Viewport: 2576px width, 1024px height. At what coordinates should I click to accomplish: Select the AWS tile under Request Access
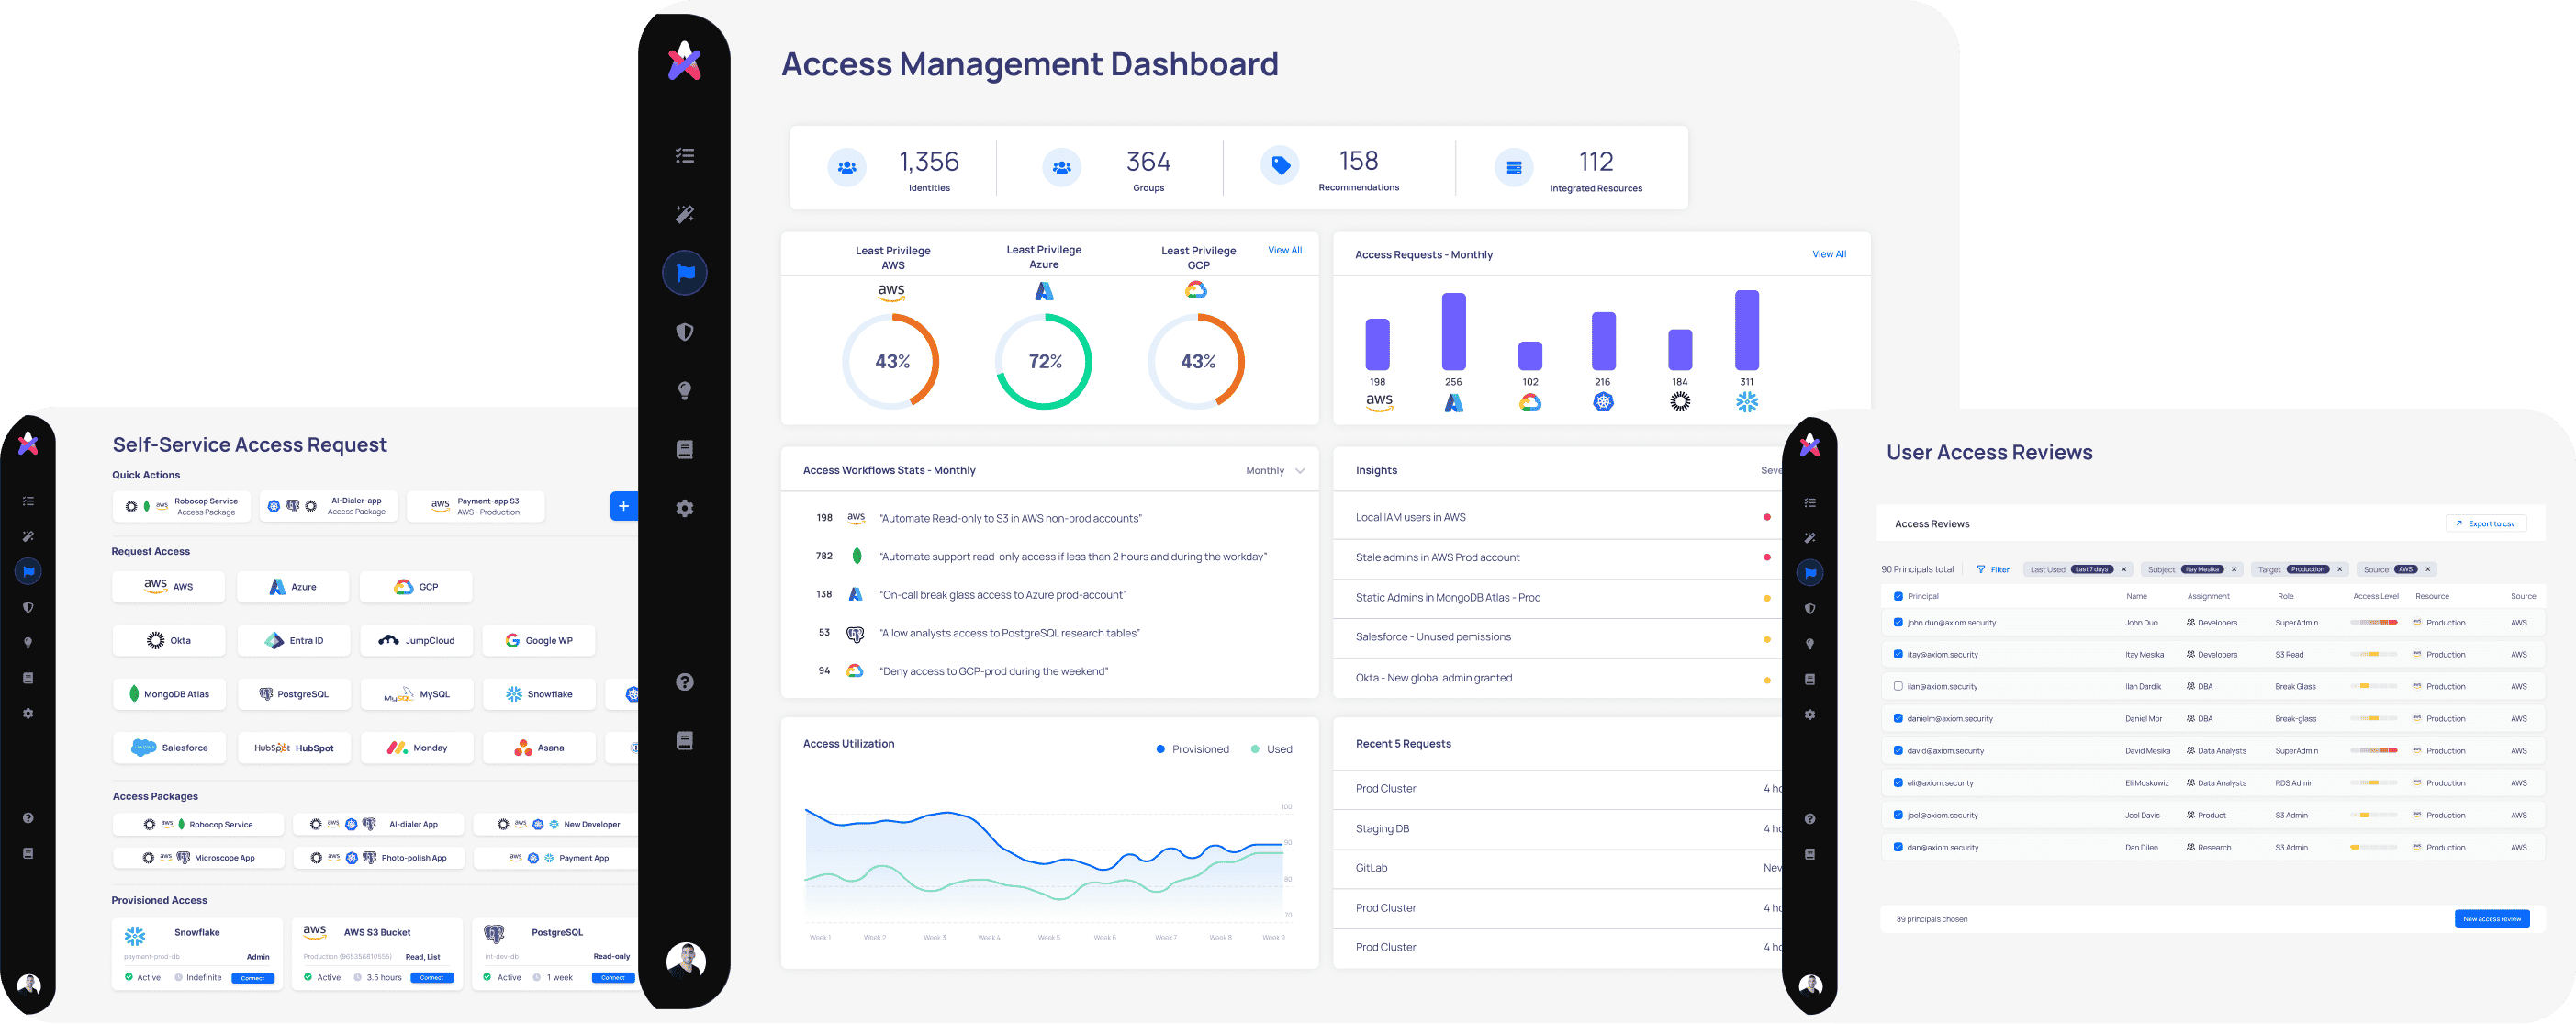click(x=168, y=587)
